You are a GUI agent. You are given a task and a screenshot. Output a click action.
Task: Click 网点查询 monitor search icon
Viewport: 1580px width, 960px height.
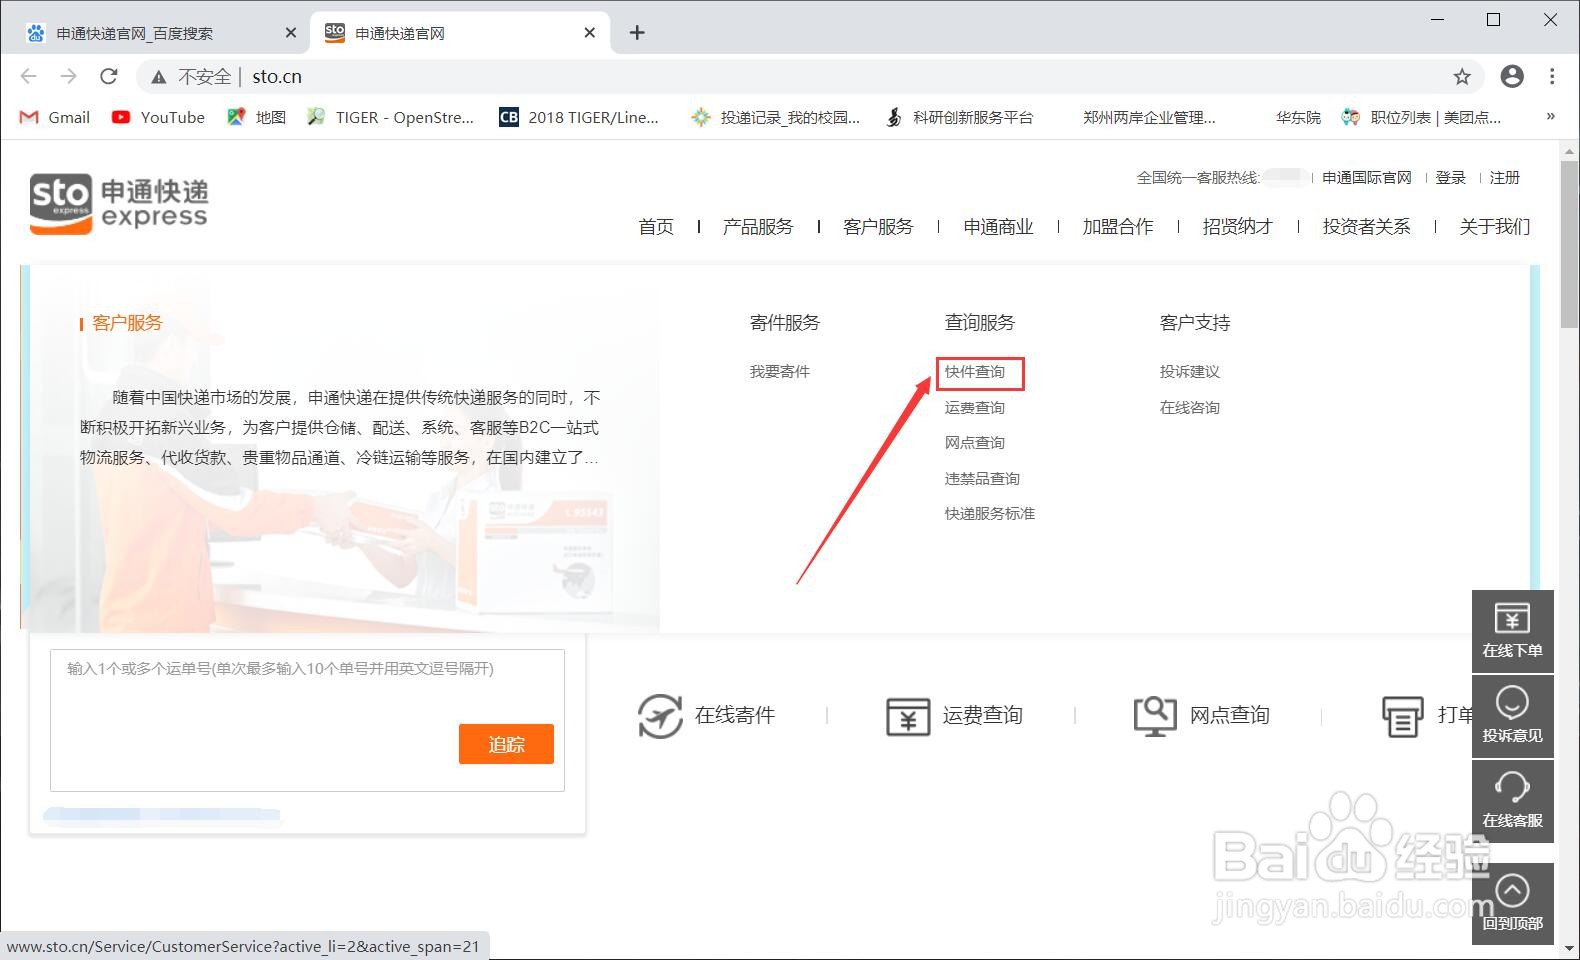pos(1155,716)
